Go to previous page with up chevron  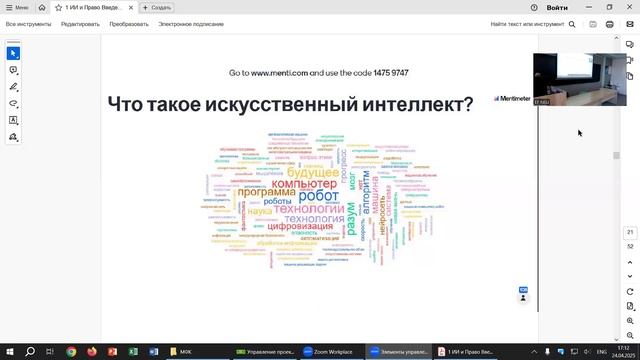(630, 262)
